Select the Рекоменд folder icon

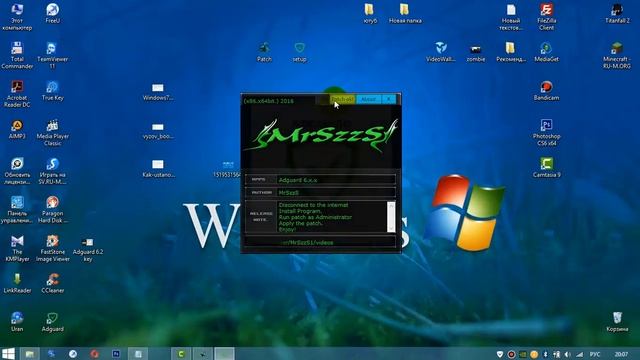pyautogui.click(x=511, y=52)
